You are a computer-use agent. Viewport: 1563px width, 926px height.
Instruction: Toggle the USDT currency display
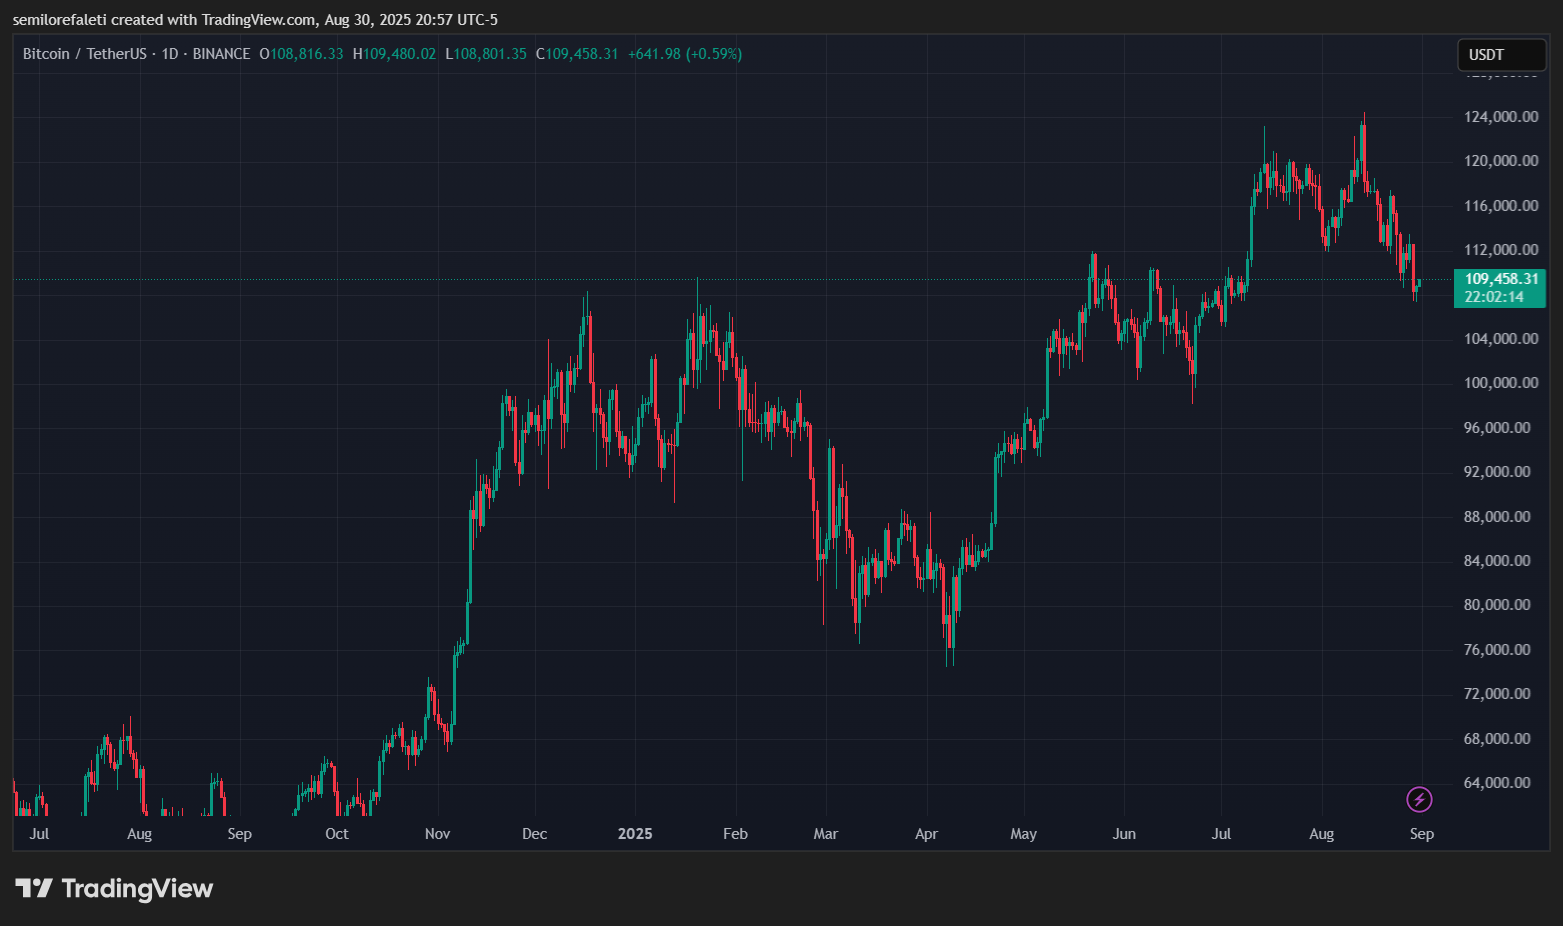click(x=1500, y=55)
